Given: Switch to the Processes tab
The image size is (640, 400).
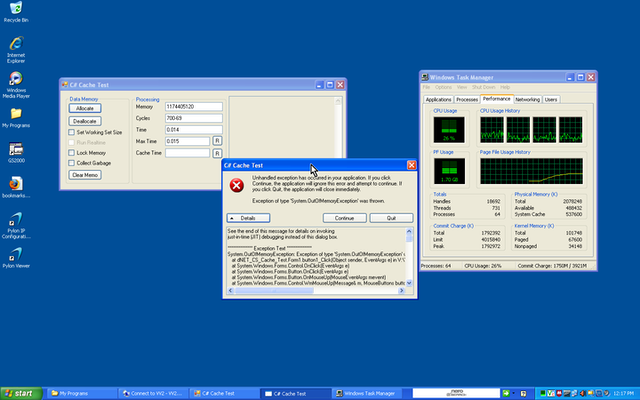Looking at the screenshot, I should coord(467,100).
